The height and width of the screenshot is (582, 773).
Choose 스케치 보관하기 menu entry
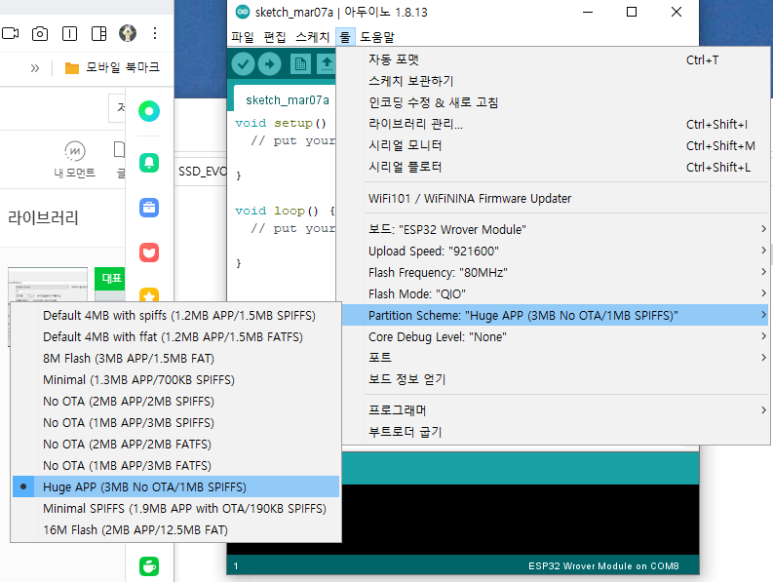point(552,81)
